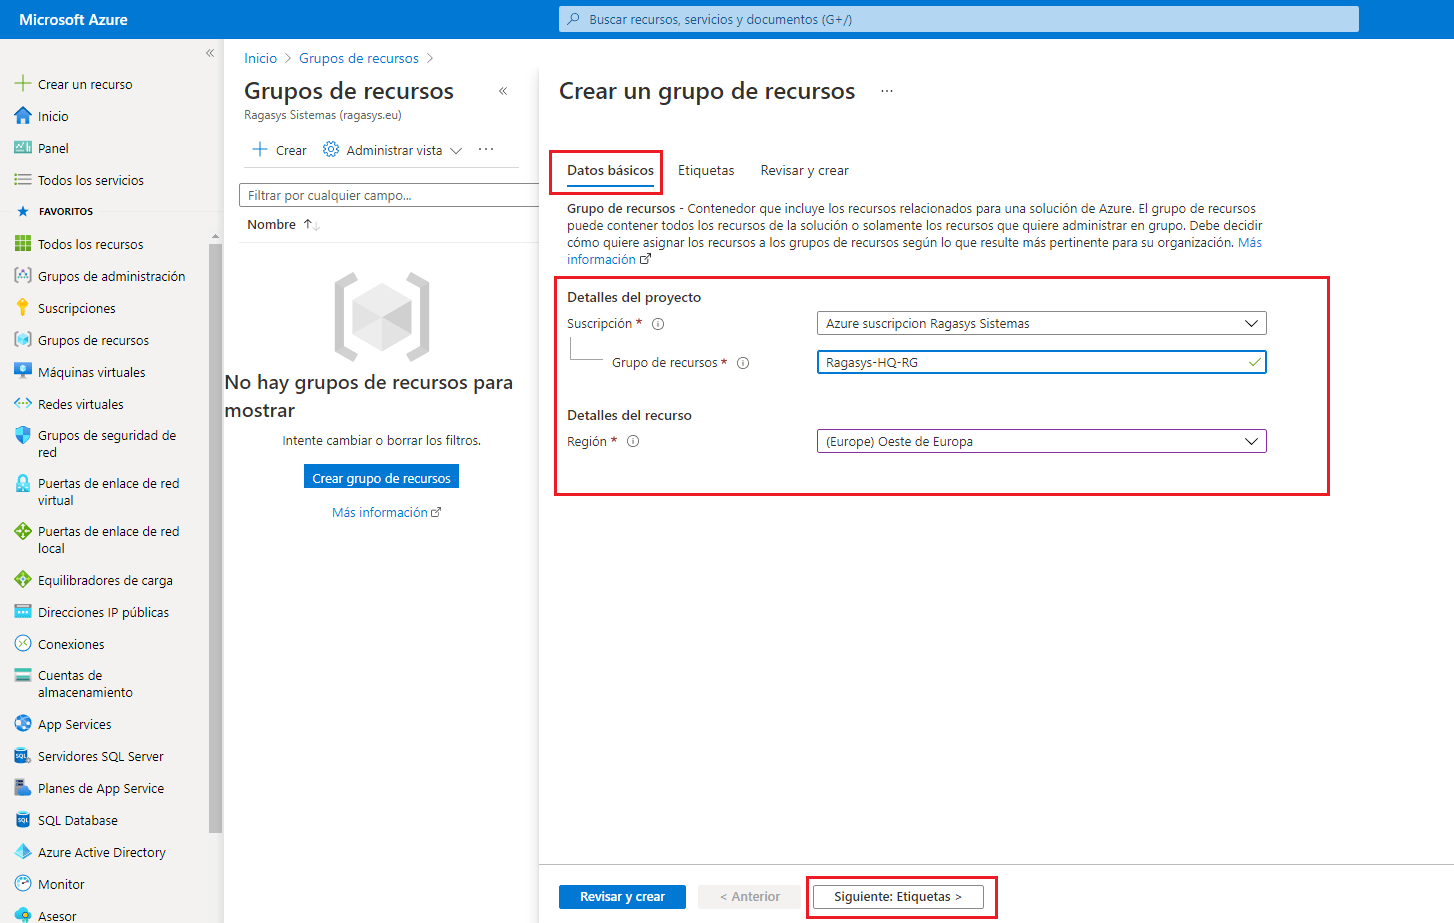Open Redes virtuales sidebar entry

click(x=81, y=404)
